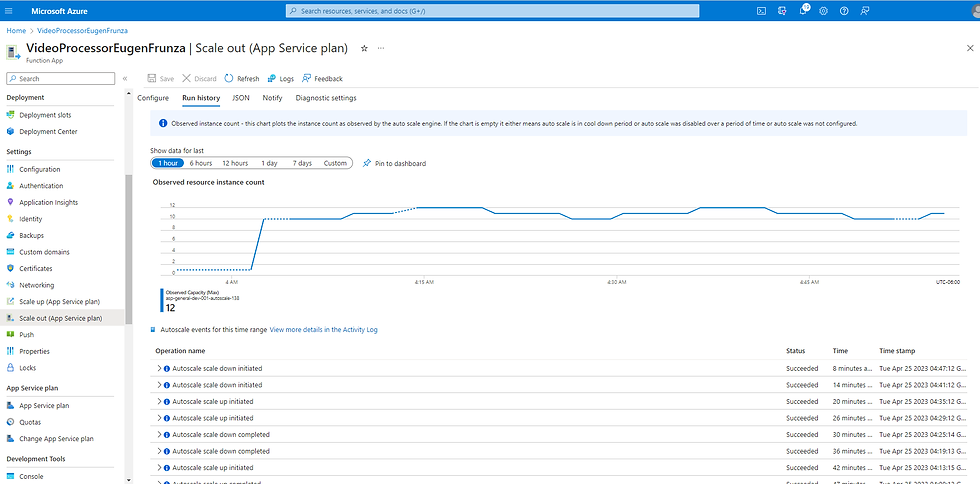Click the VideoProcessorEugenFrunza breadcrumb link
The width and height of the screenshot is (980, 484).
coord(82,31)
